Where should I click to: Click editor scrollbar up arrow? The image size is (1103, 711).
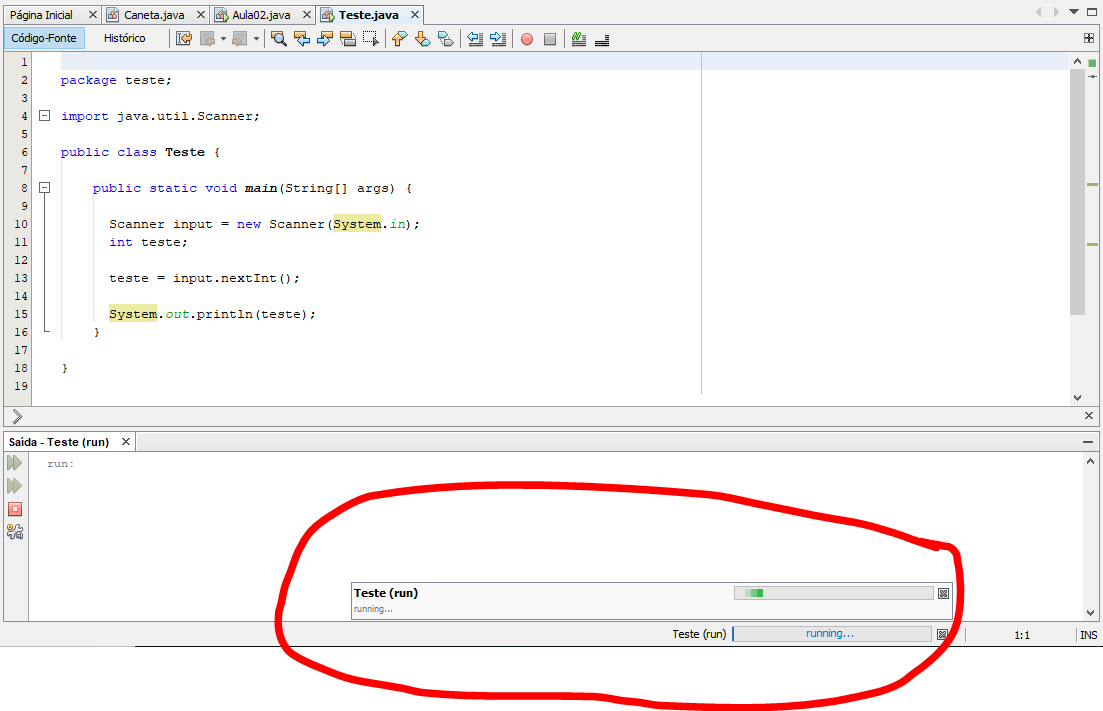click(x=1077, y=62)
